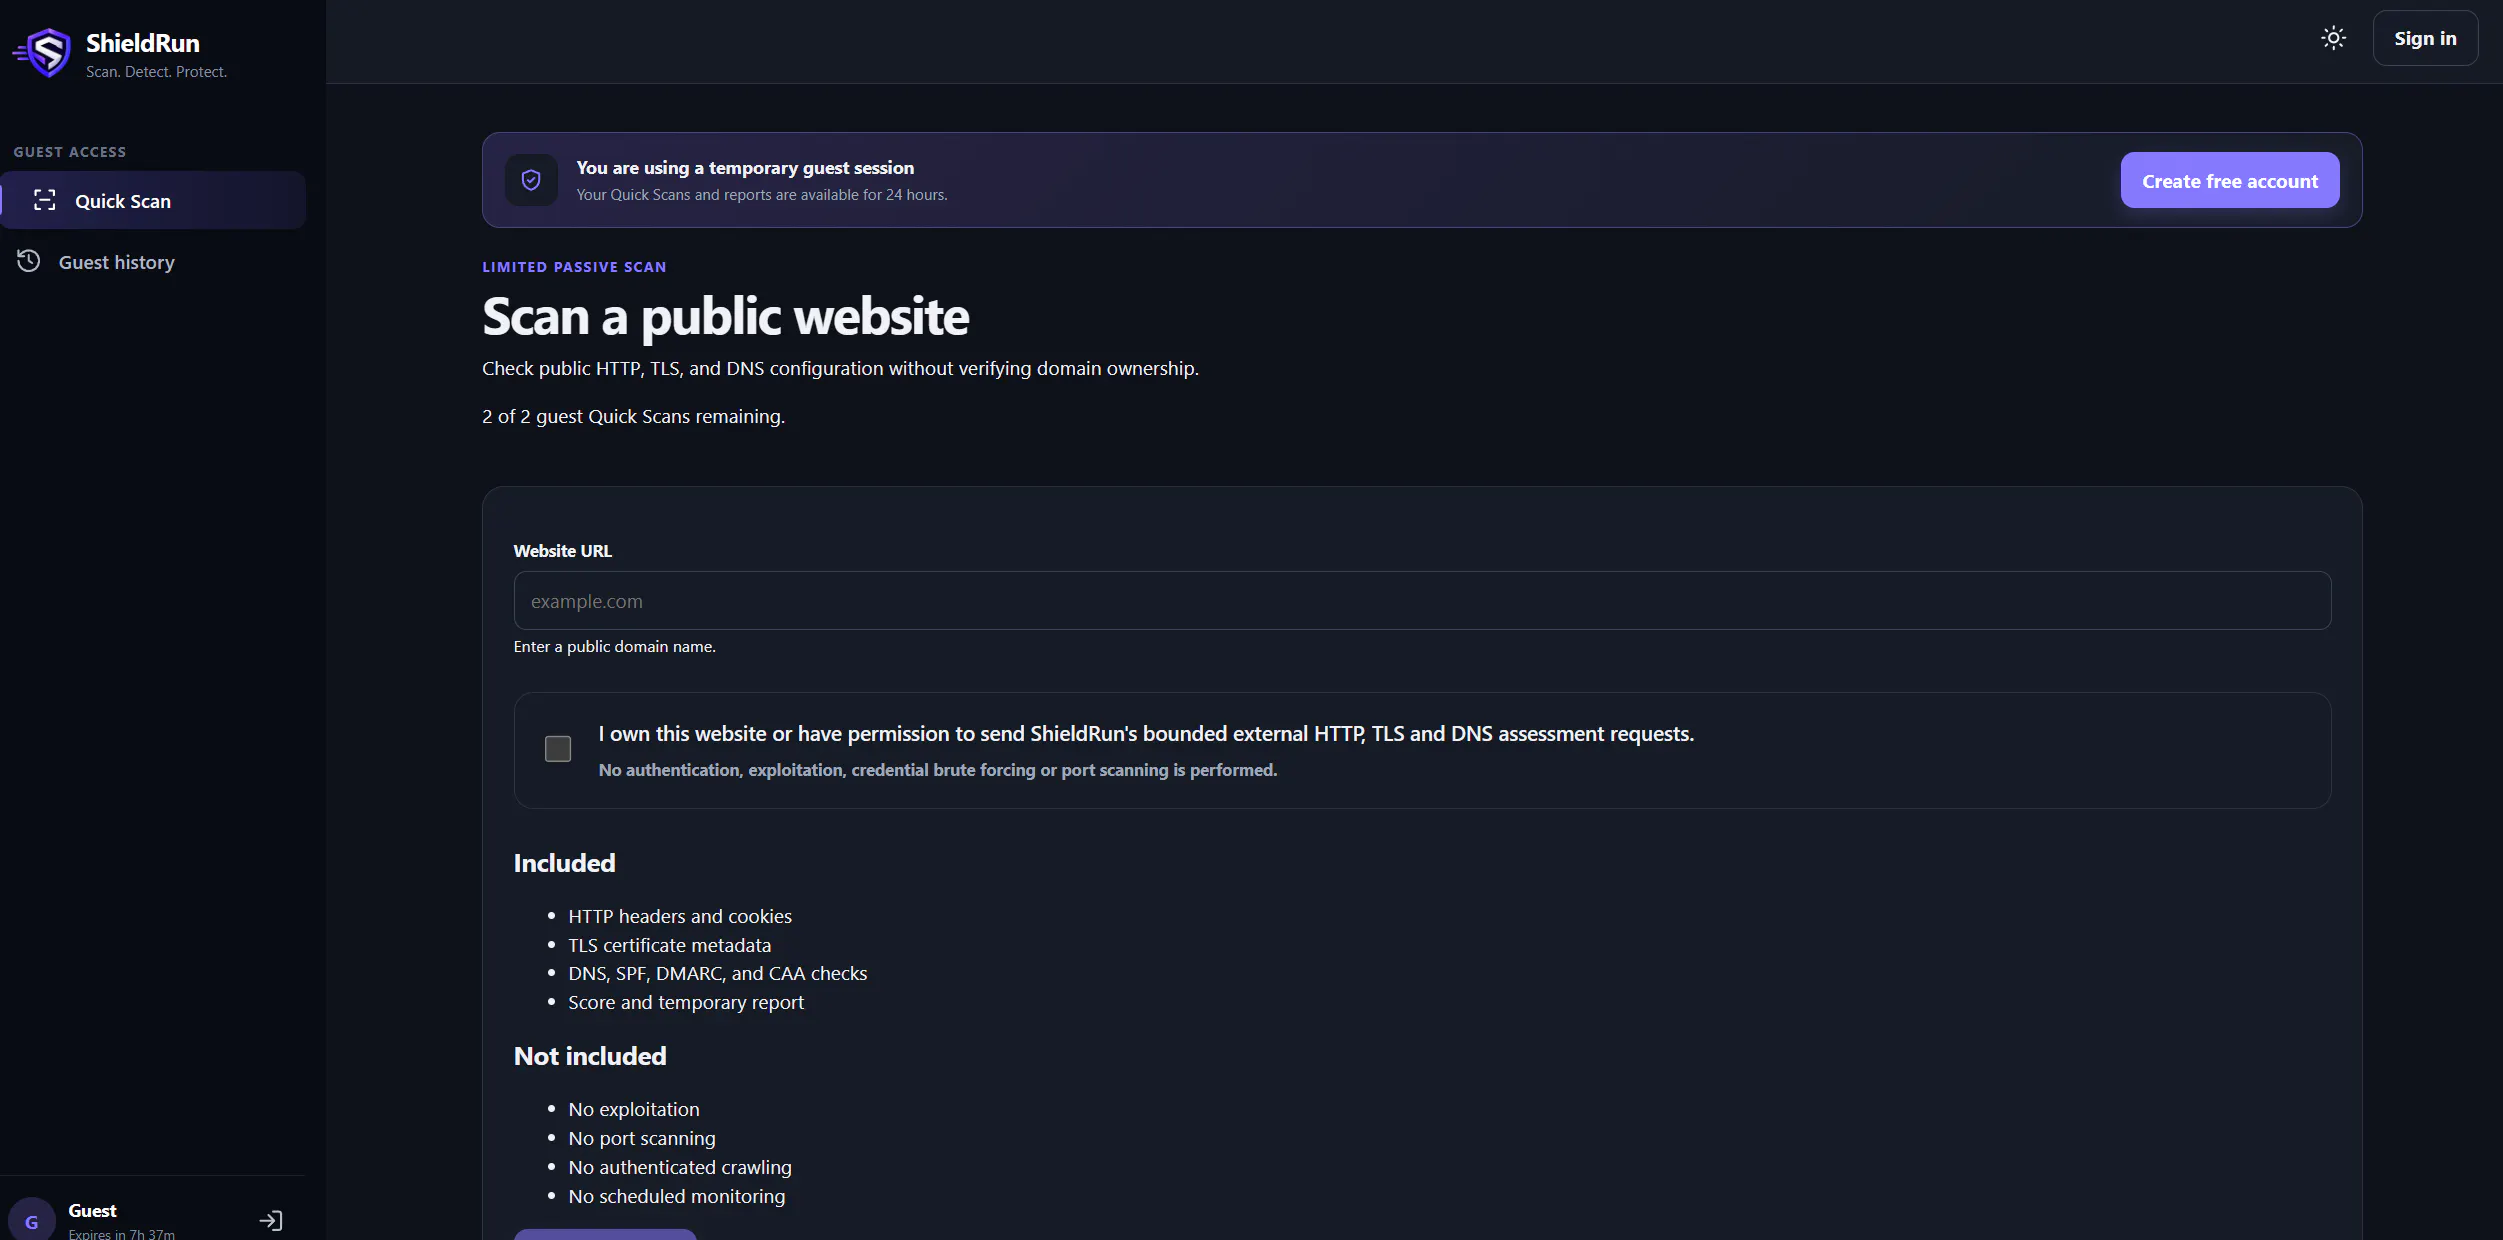Click 'No scheduled monitoring' list item
Image resolution: width=2503 pixels, height=1240 pixels.
[x=677, y=1196]
